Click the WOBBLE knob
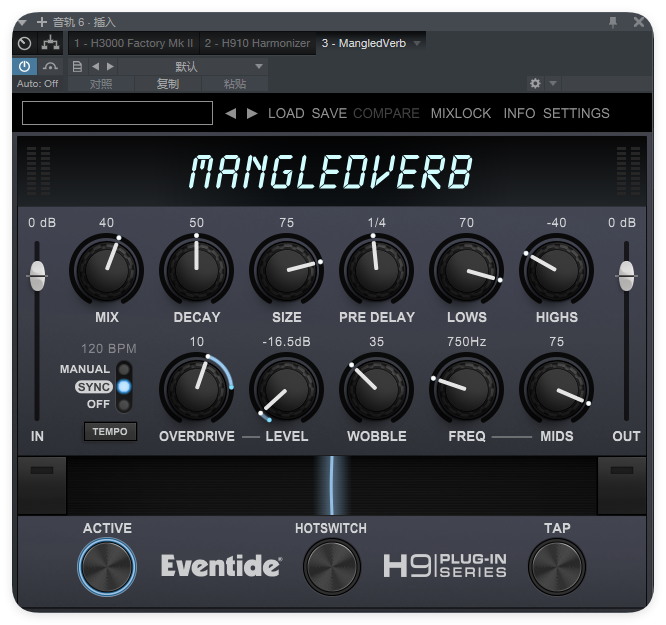Screen dimensions: 666x625 click(376, 389)
